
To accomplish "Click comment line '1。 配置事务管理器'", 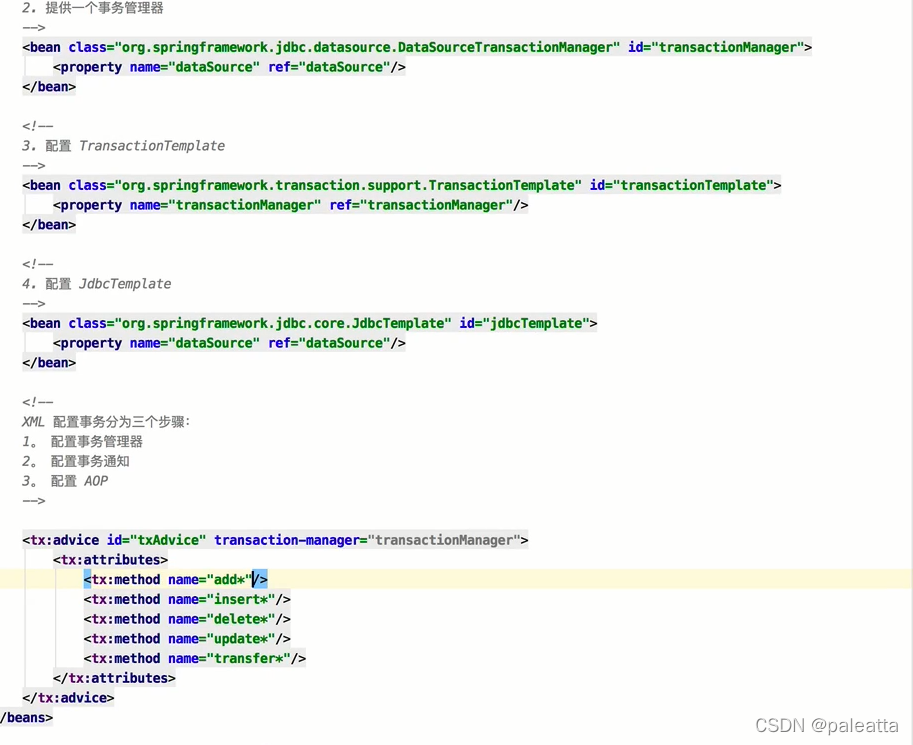I will coord(82,442).
